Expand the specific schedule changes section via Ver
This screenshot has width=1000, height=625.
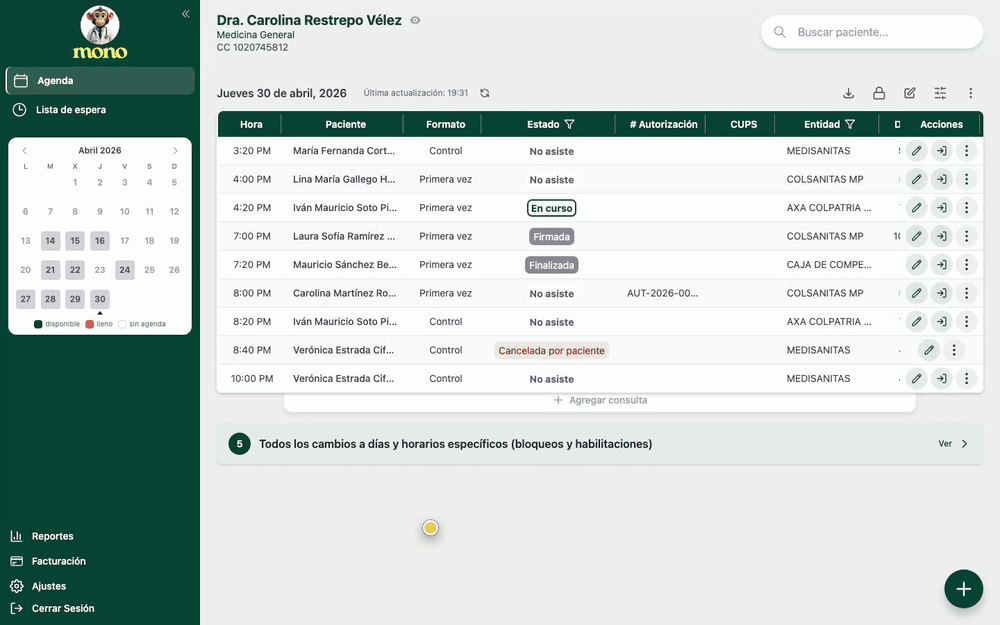[953, 444]
